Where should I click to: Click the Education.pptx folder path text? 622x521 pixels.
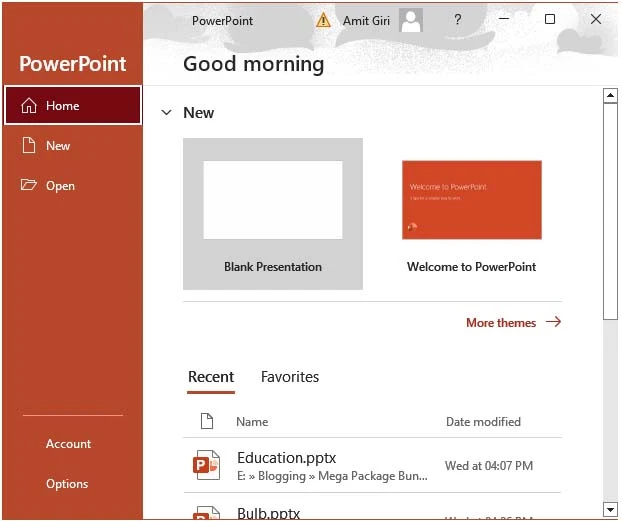point(332,476)
